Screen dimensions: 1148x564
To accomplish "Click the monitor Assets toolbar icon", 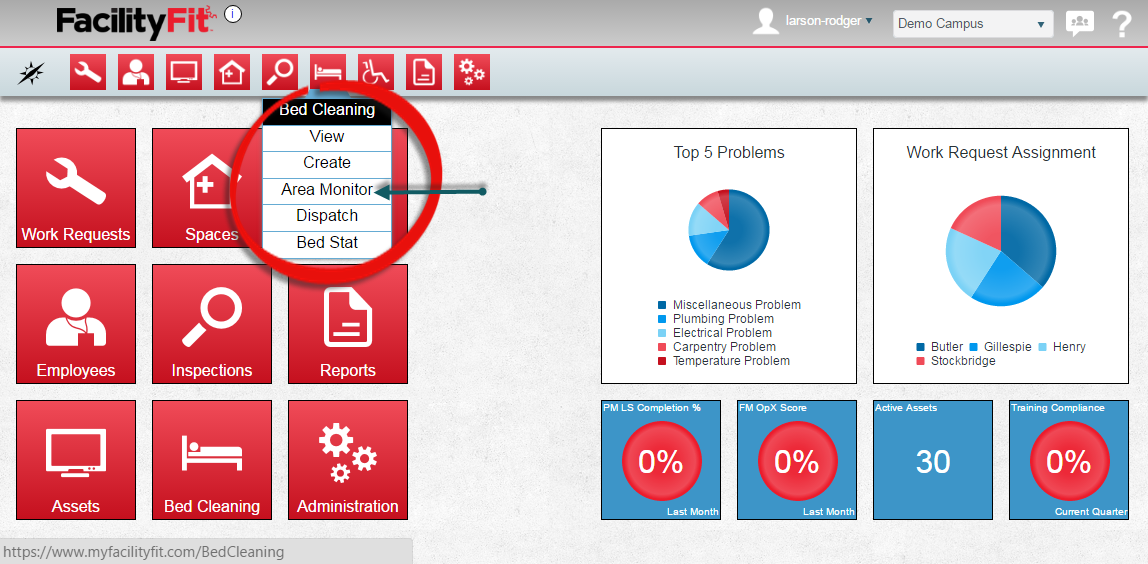I will pyautogui.click(x=184, y=72).
